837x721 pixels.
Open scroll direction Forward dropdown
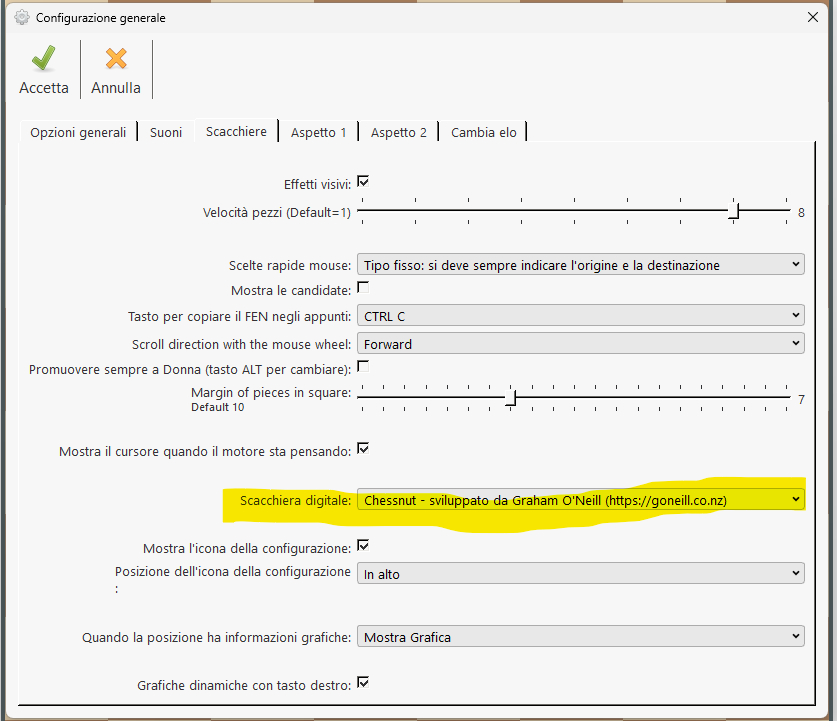580,344
